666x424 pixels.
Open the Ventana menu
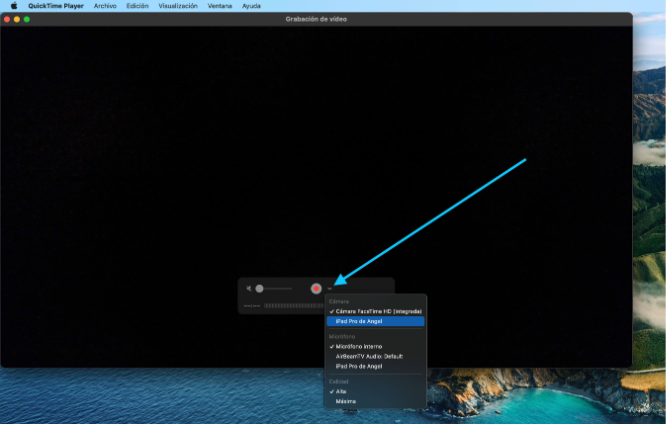(220, 6)
